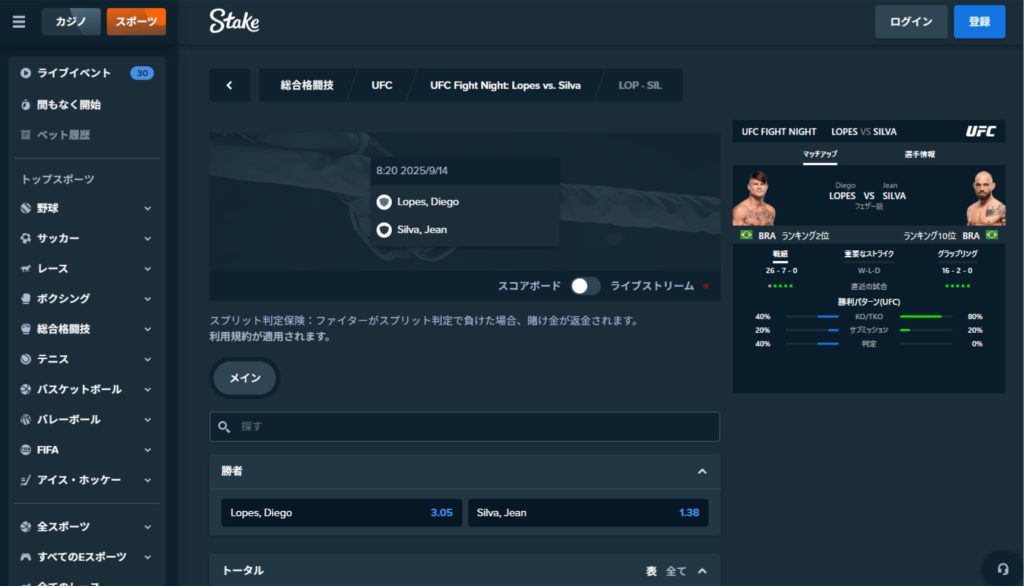Screen dimensions: 1024x586
Task: Click the 間もなく開始 timer icon
Action: [25, 105]
